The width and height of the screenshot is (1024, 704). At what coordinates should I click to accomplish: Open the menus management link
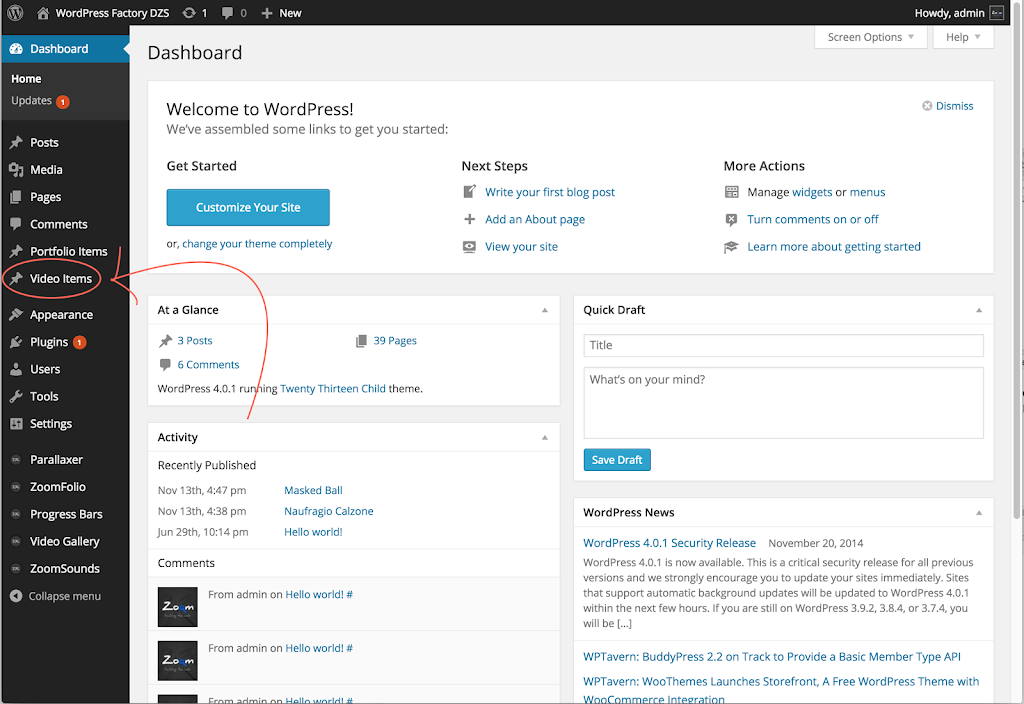[x=867, y=192]
